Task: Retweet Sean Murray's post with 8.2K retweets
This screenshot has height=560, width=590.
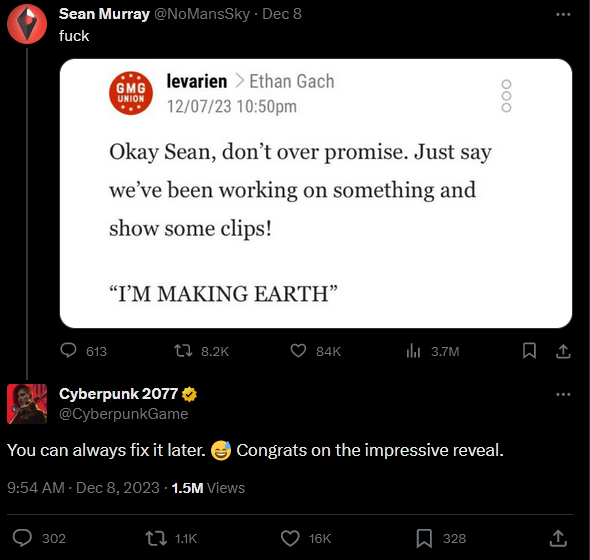Action: point(183,351)
